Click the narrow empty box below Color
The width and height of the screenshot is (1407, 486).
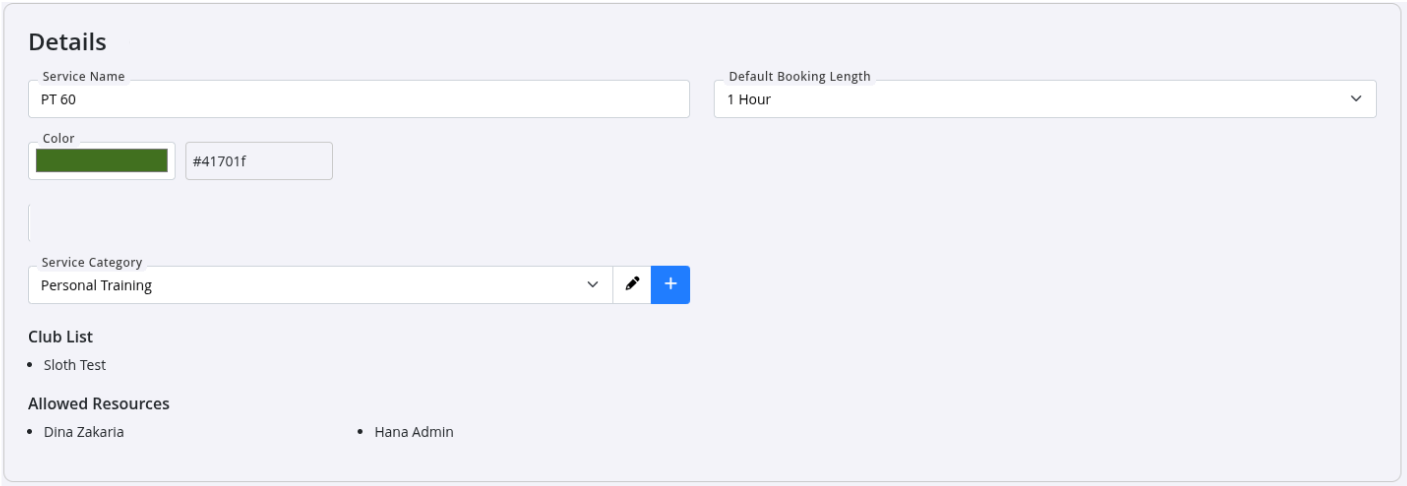tap(29, 223)
